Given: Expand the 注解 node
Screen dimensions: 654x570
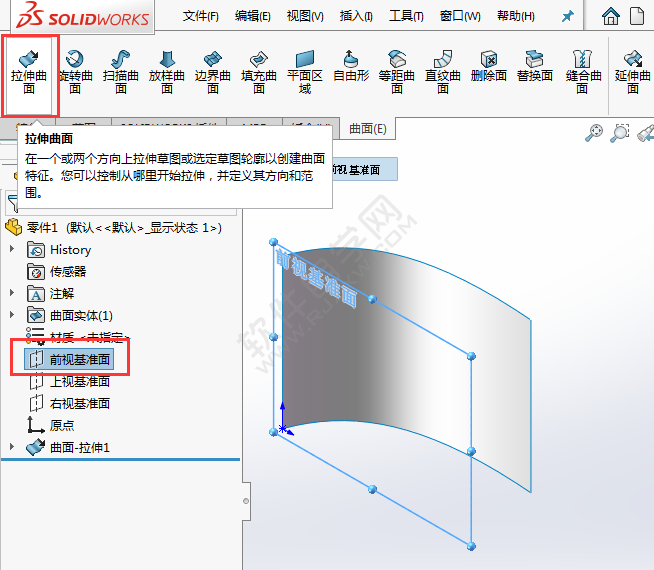Looking at the screenshot, I should click(x=12, y=293).
